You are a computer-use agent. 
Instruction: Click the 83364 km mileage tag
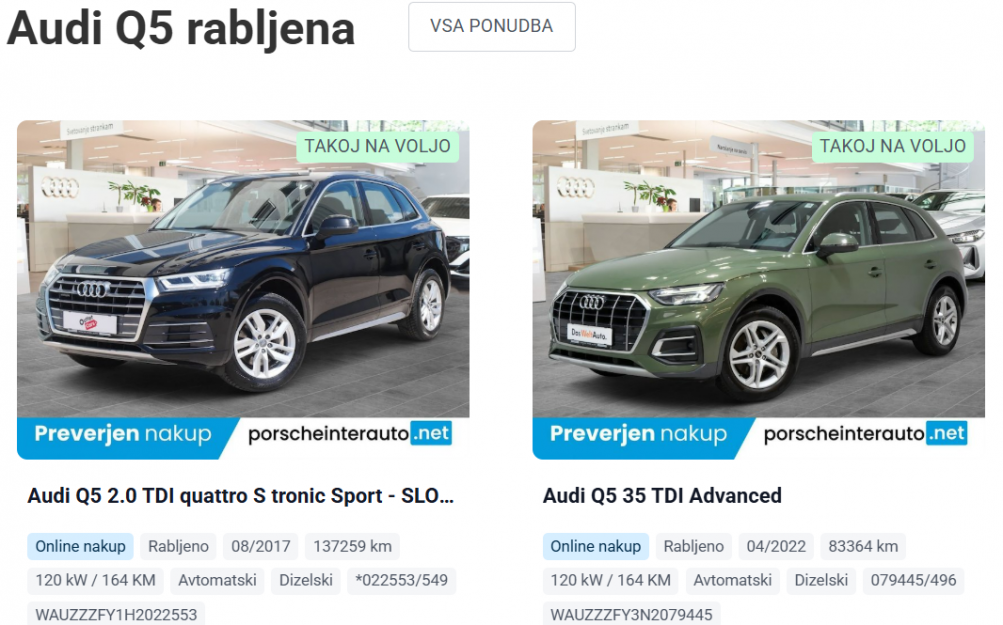pos(863,546)
